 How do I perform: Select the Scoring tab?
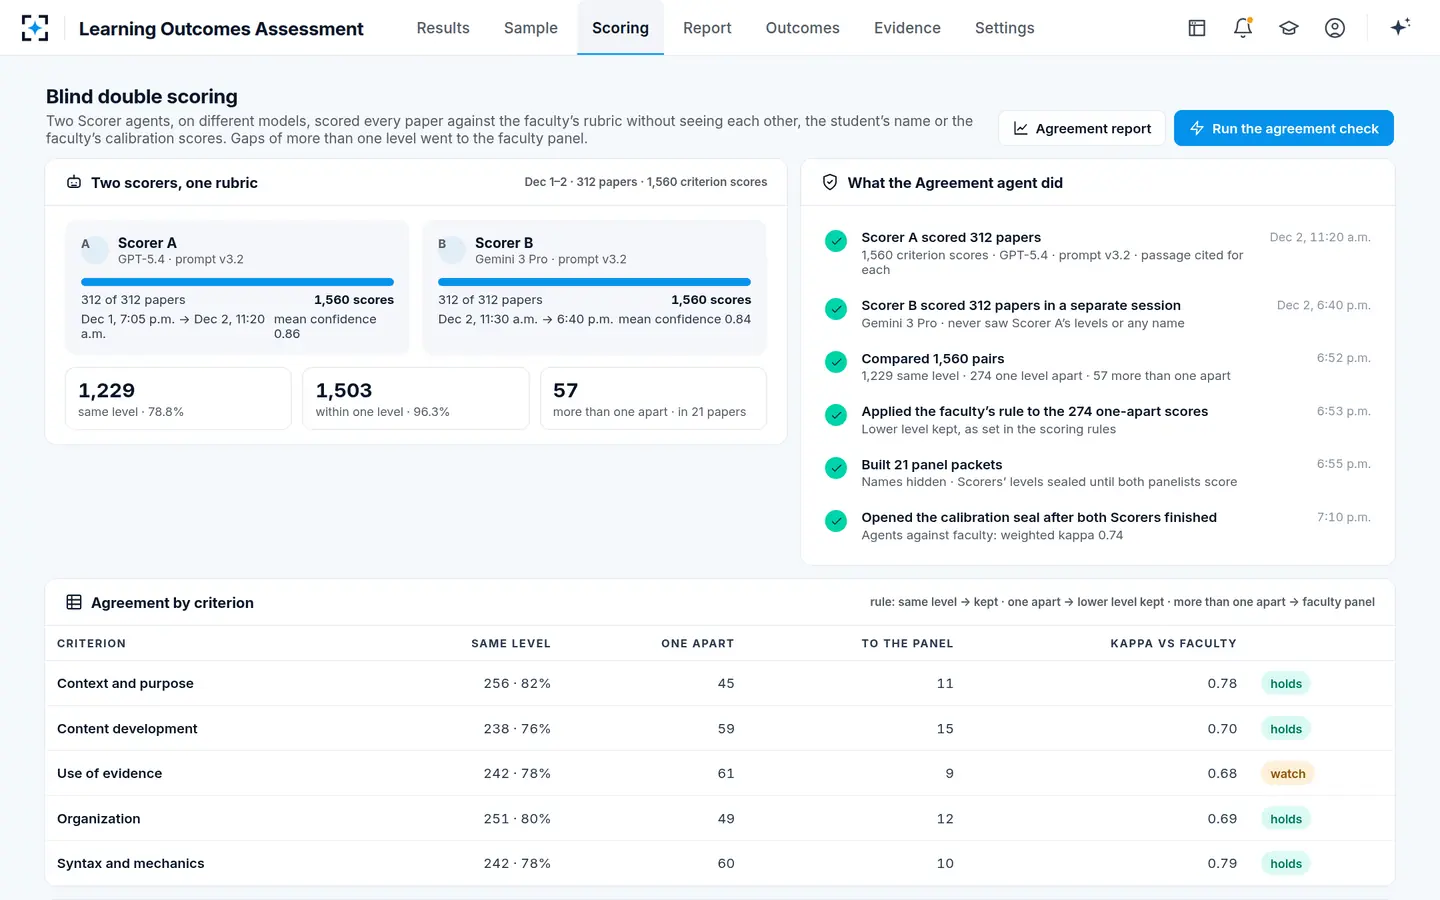coord(620,28)
